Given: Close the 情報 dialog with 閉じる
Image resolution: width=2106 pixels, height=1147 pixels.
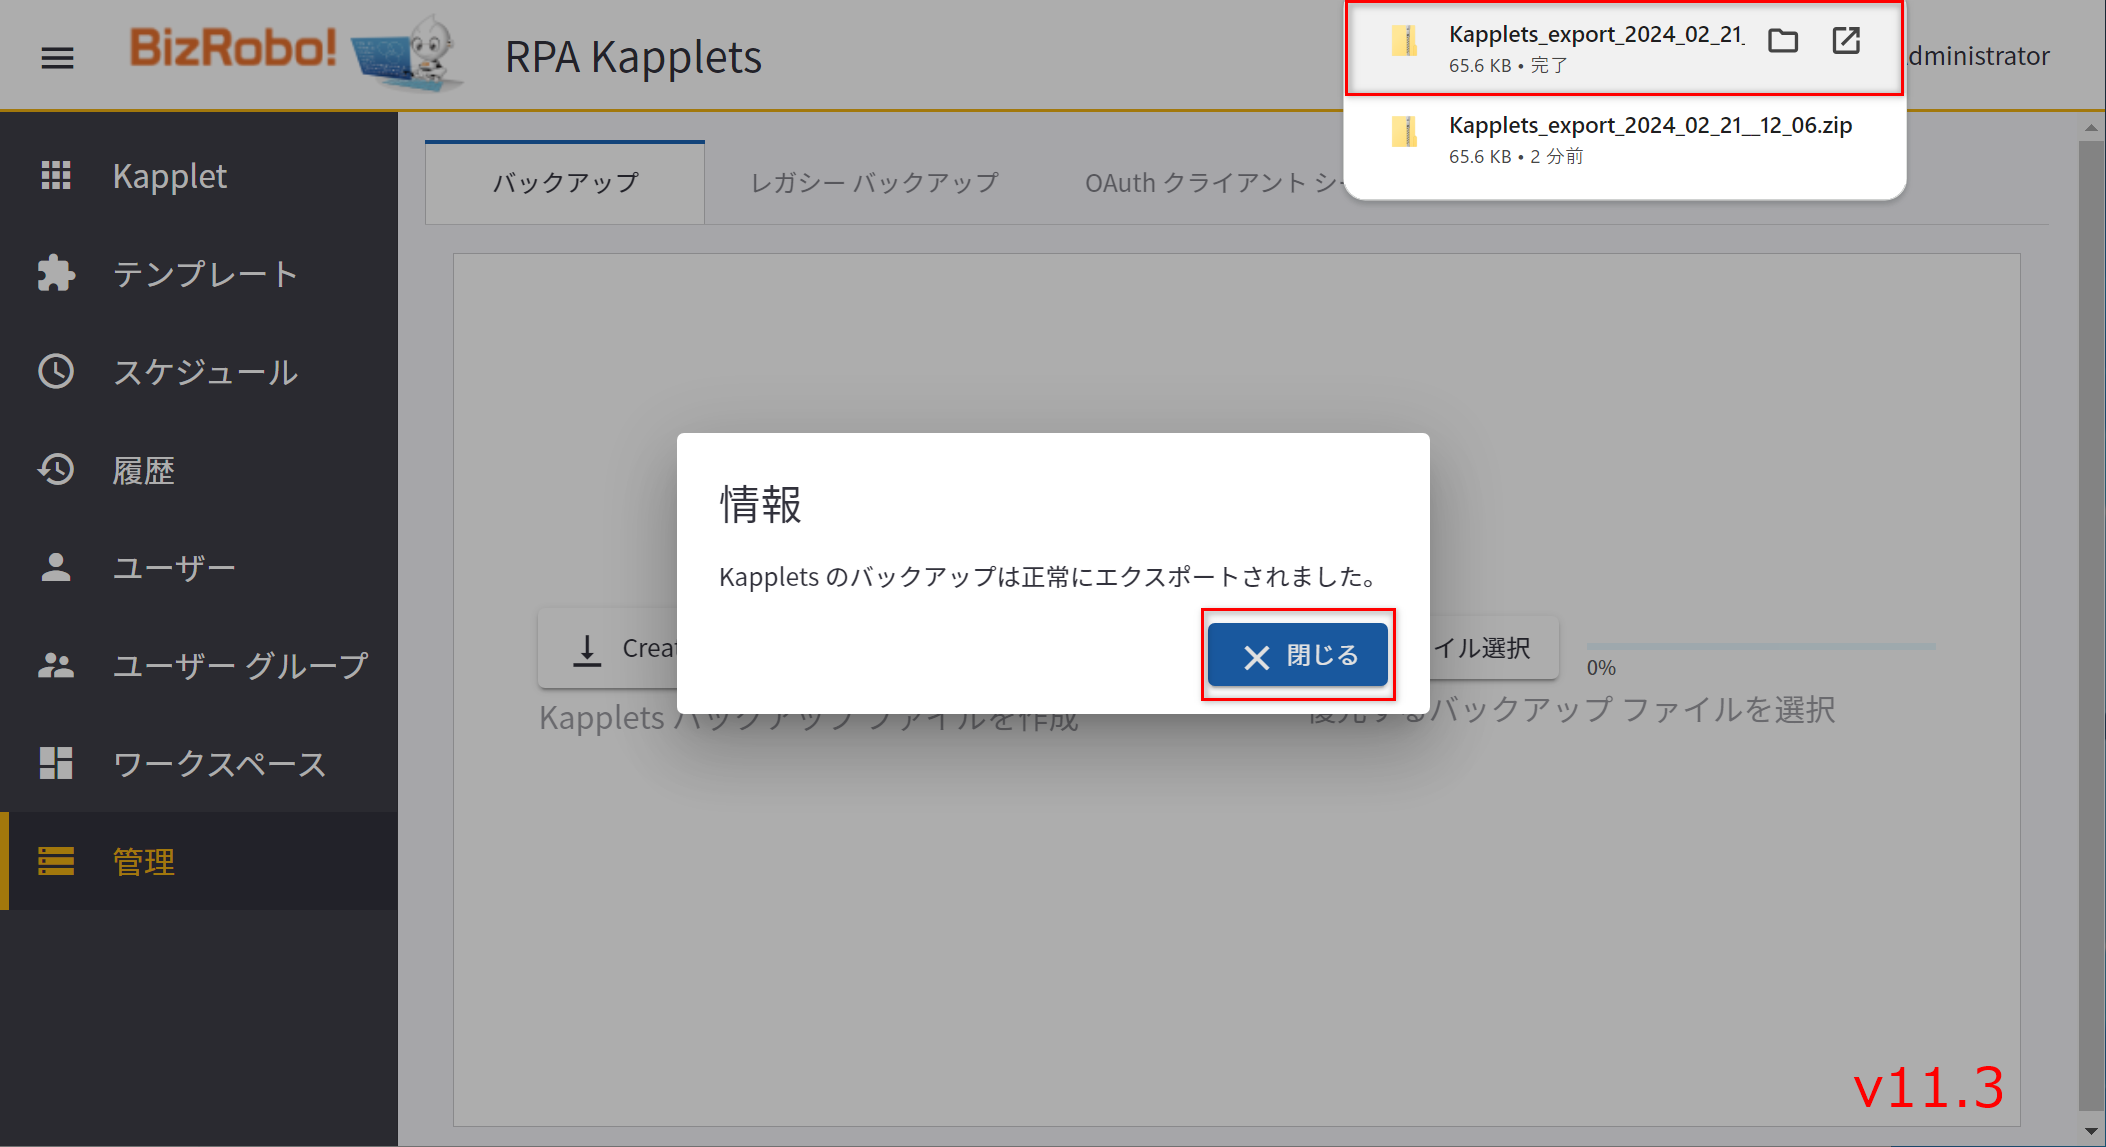Looking at the screenshot, I should coord(1298,655).
